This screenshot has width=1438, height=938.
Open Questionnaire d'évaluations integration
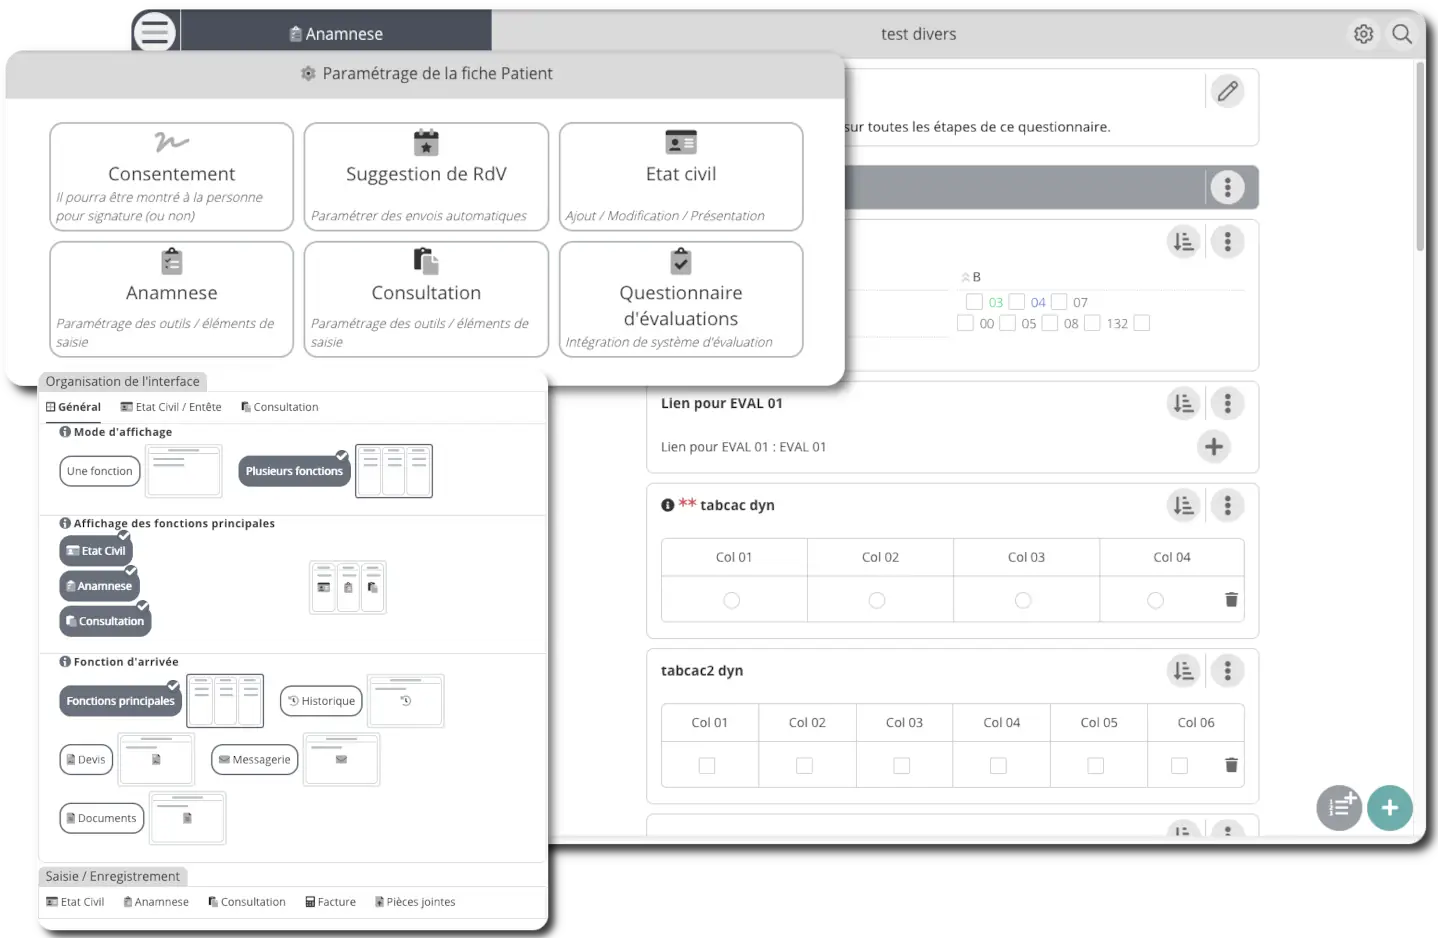pos(680,298)
